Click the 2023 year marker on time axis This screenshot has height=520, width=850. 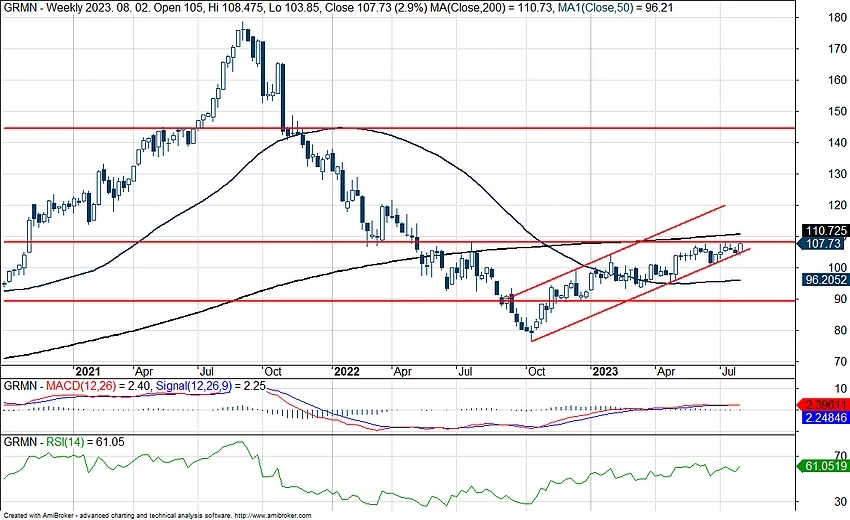pos(604,369)
